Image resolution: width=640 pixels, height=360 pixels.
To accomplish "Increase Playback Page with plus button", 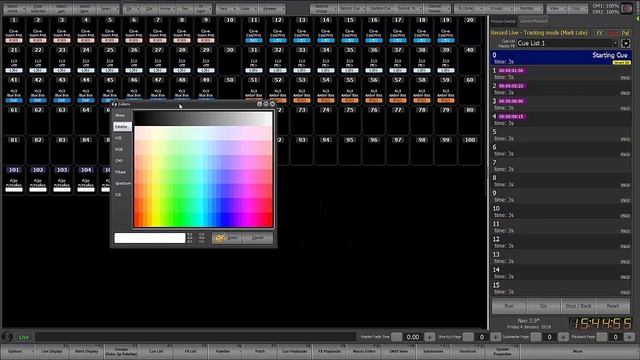I will 629,337.
